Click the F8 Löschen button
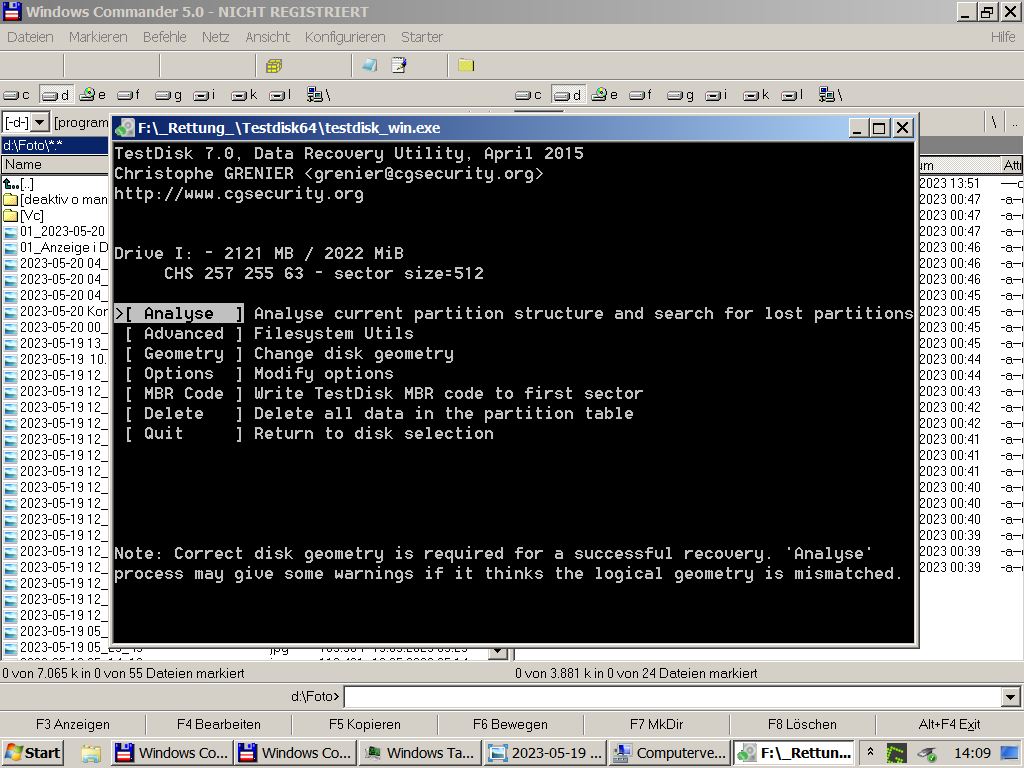The image size is (1024, 768). (802, 724)
